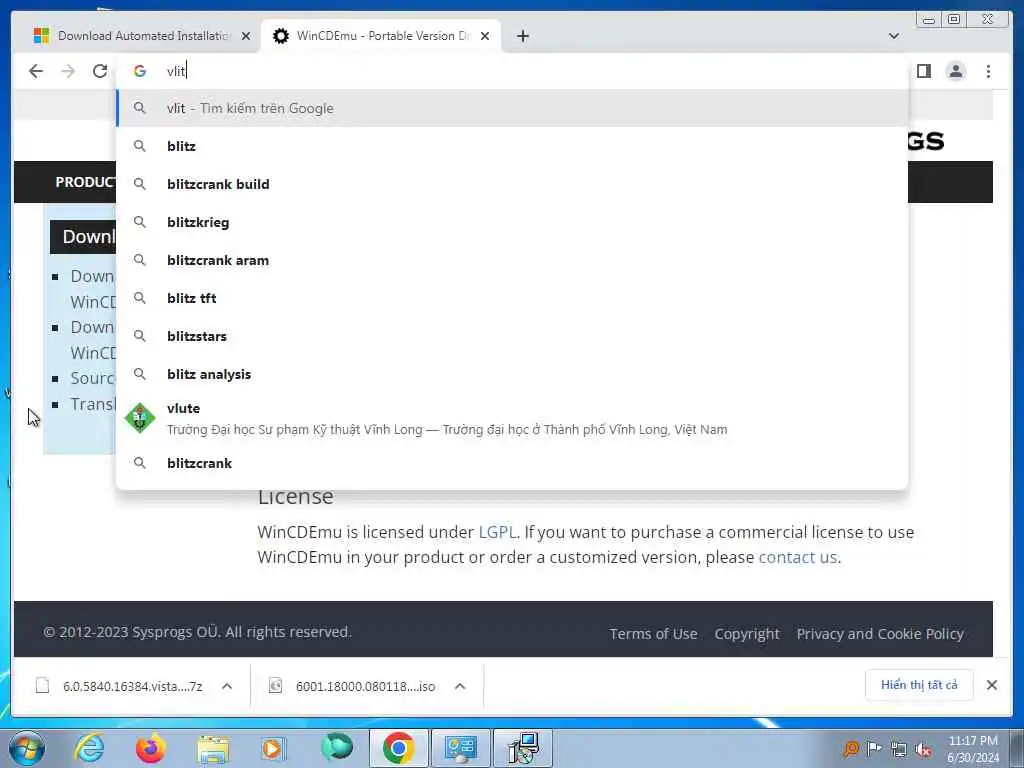1024x768 pixels.
Task: Open Windows Explorer from the taskbar
Action: pyautogui.click(x=213, y=748)
